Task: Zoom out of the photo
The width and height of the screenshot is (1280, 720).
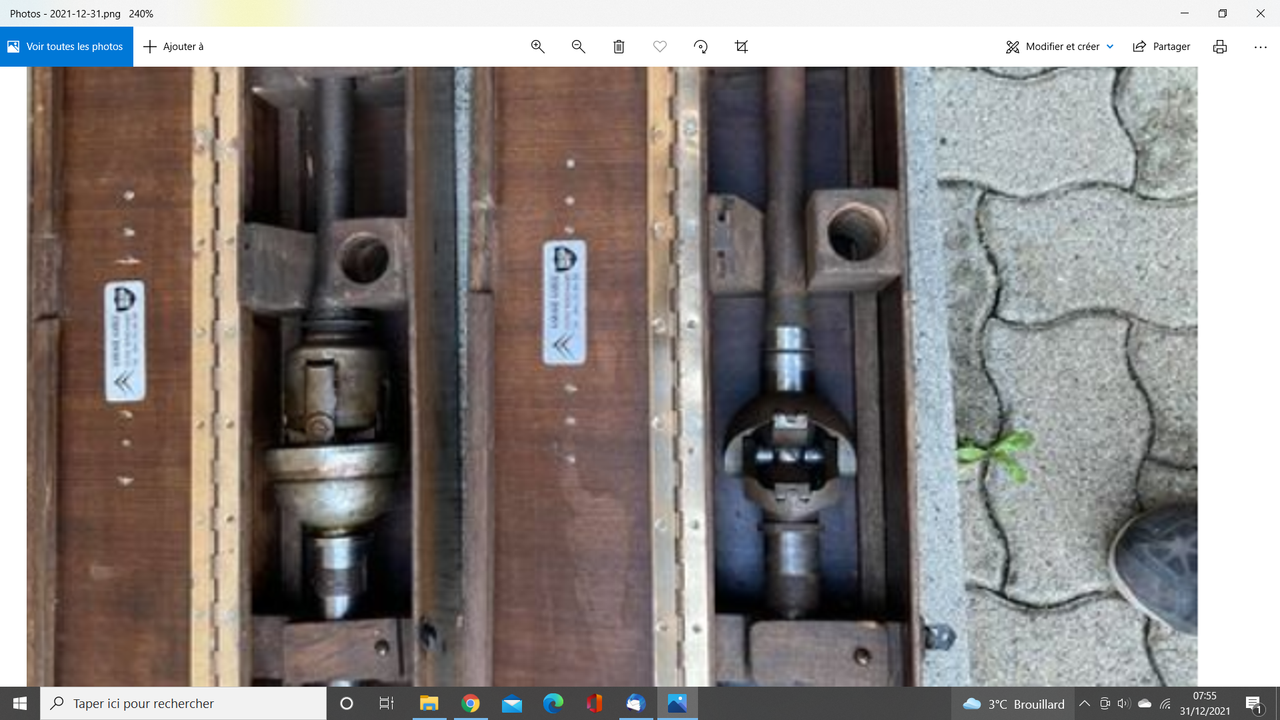Action: coord(578,47)
